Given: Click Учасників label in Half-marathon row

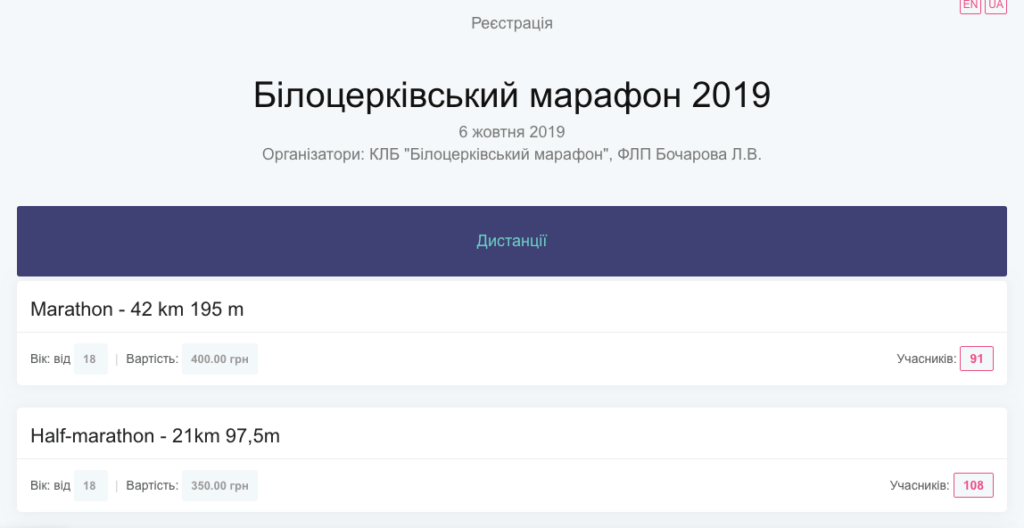Looking at the screenshot, I should coord(919,486).
